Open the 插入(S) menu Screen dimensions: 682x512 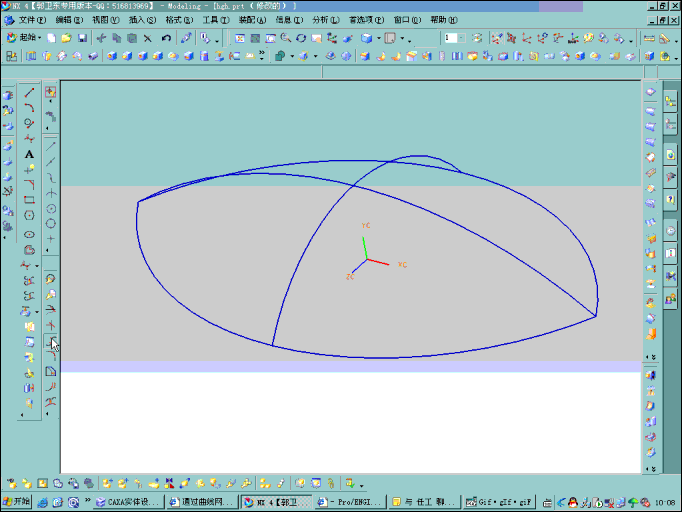[x=142, y=20]
